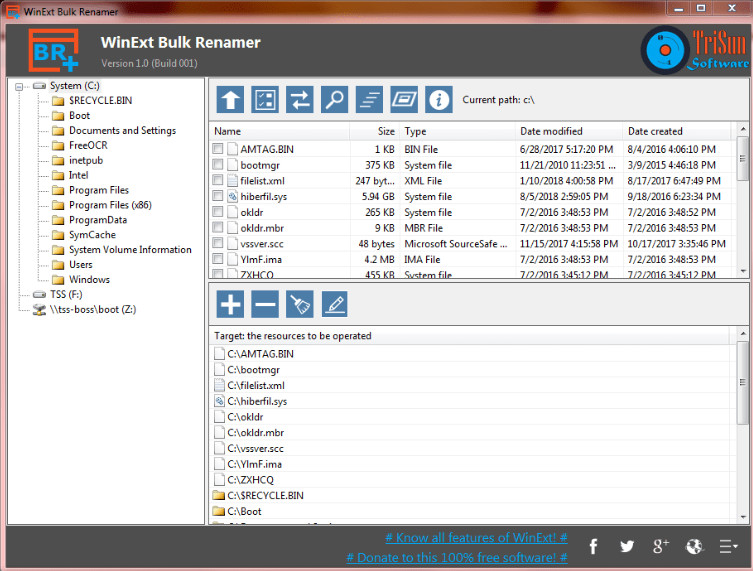Open the Twitter icon in the footer
Image resolution: width=753 pixels, height=571 pixels.
(627, 546)
